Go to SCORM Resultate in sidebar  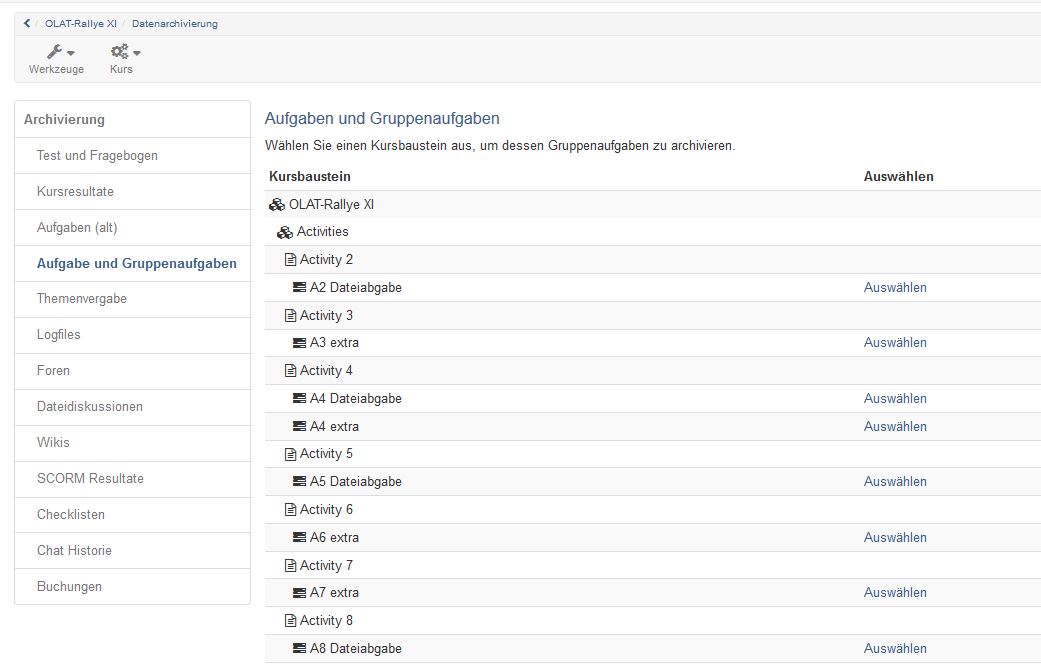pyautogui.click(x=90, y=478)
